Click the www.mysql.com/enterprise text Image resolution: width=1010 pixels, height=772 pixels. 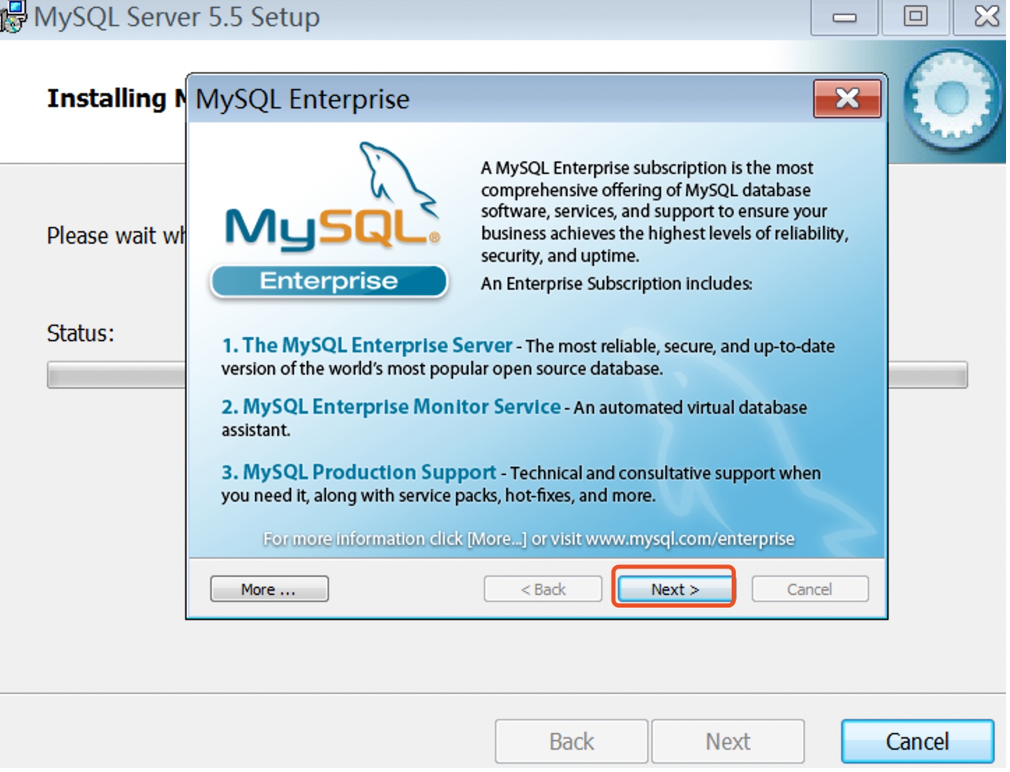click(690, 539)
